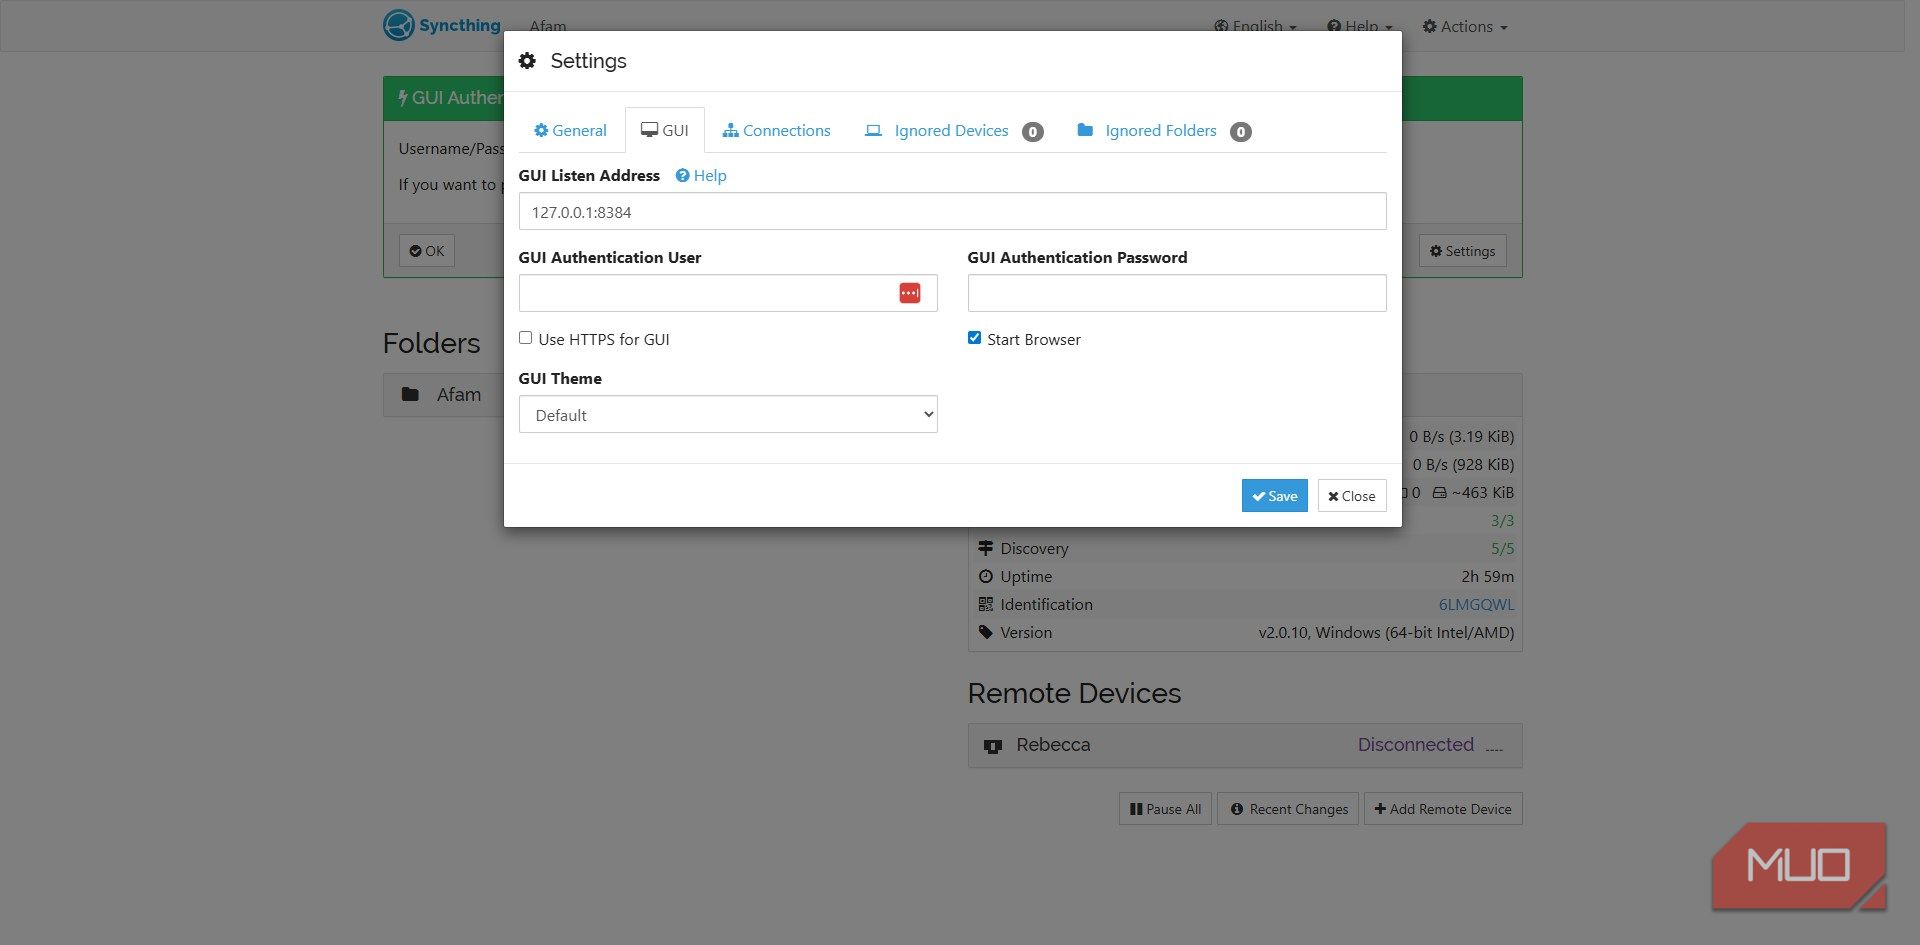The width and height of the screenshot is (1920, 945).
Task: Click the v2.0.10 version text
Action: pyautogui.click(x=1386, y=632)
